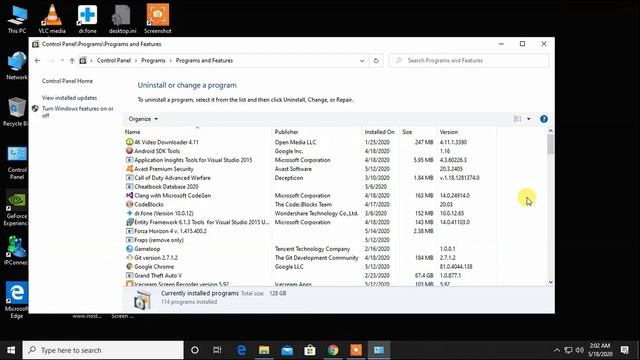Screen dimensions: 640x360
Task: Open Control Panel desktop icon
Action: 17,163
